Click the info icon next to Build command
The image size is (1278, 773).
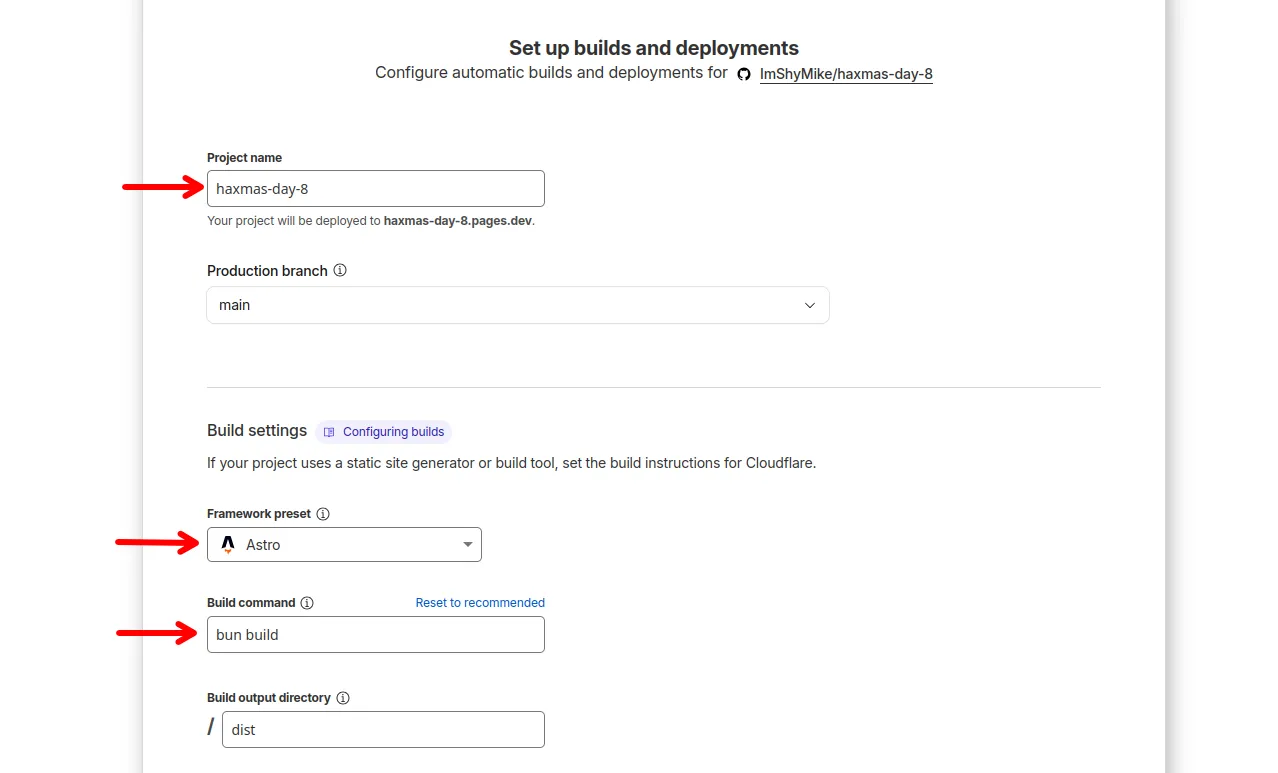[x=307, y=602]
